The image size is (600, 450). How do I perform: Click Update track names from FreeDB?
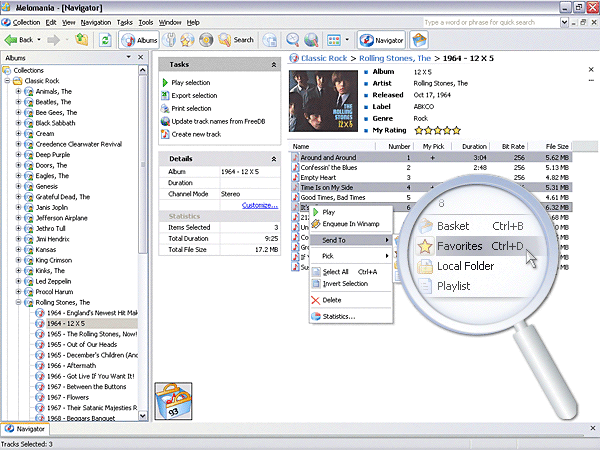[x=218, y=122]
